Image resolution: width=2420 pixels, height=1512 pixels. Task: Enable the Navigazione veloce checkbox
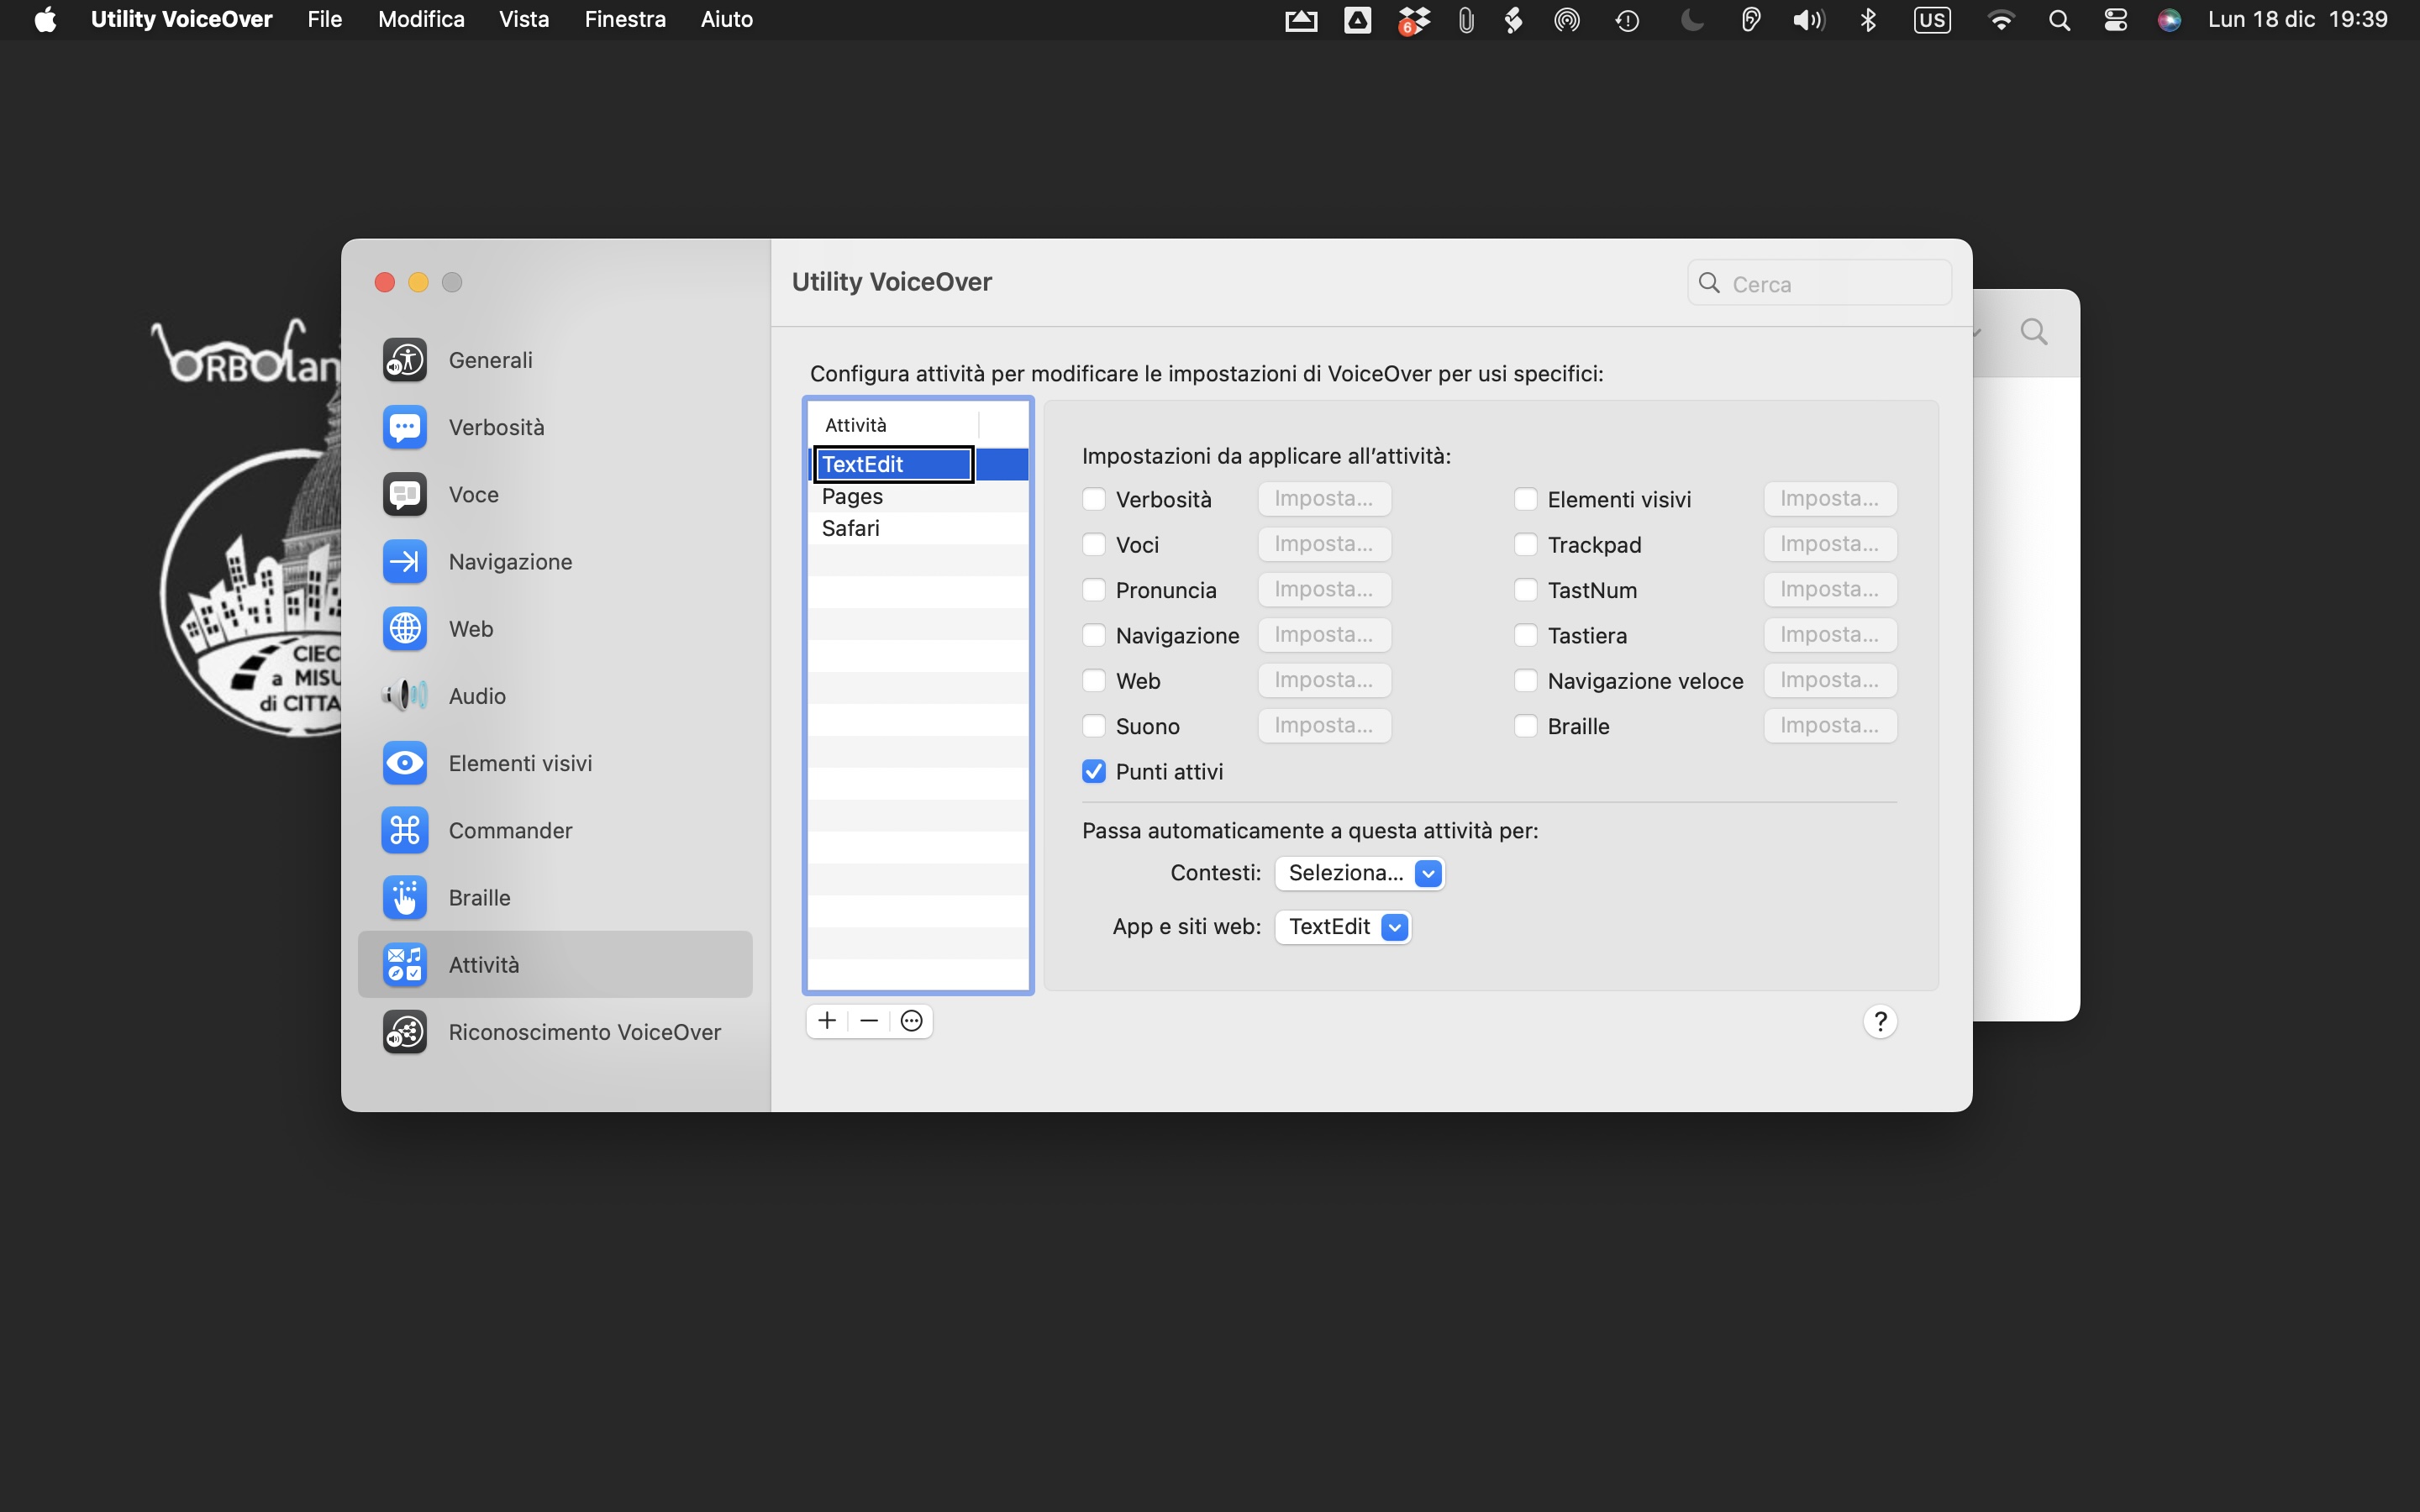tap(1525, 681)
